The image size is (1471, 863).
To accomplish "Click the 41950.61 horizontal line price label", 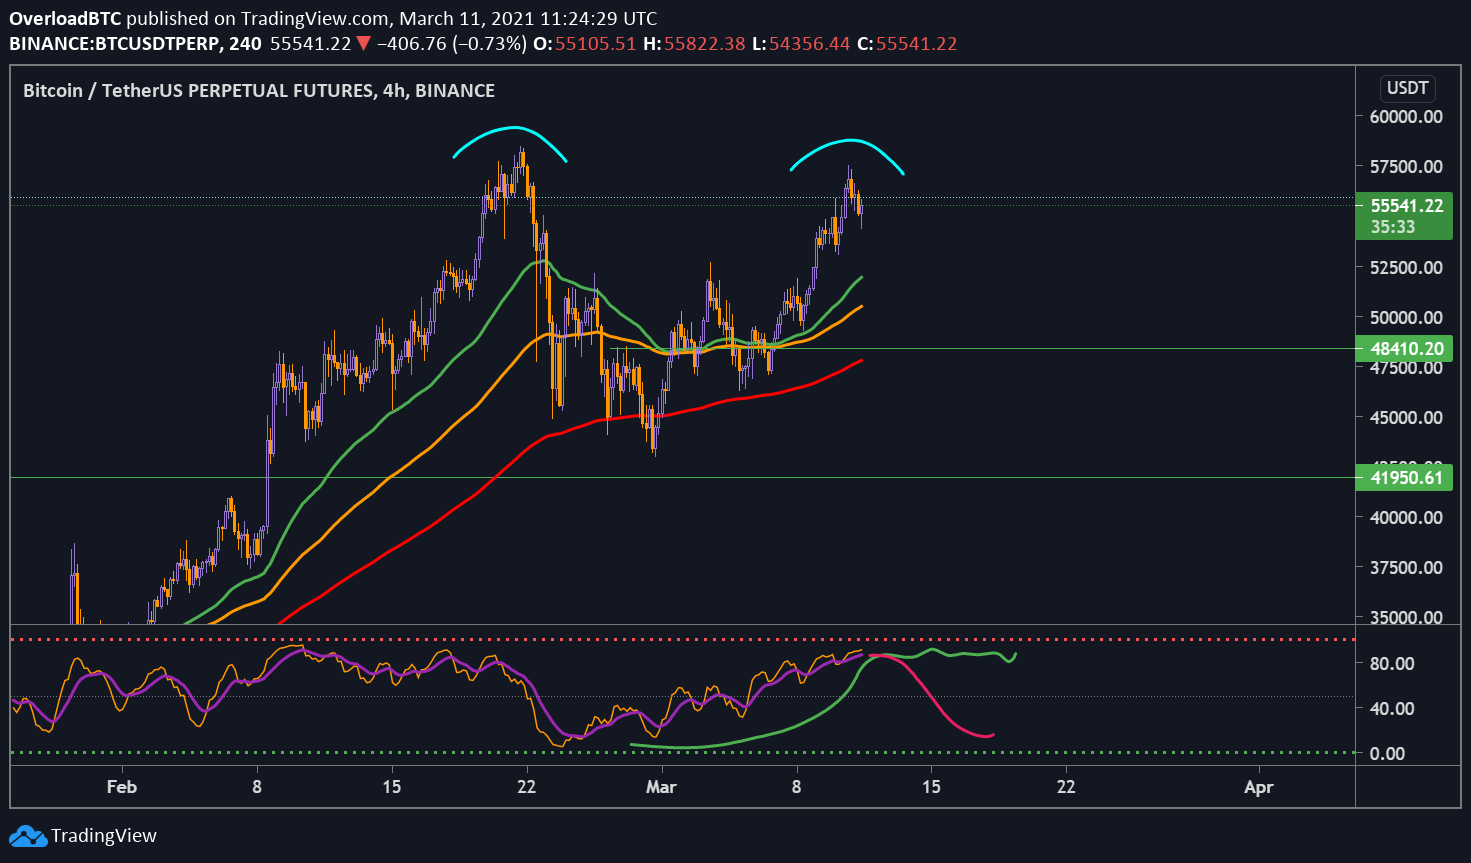I will tap(1404, 478).
